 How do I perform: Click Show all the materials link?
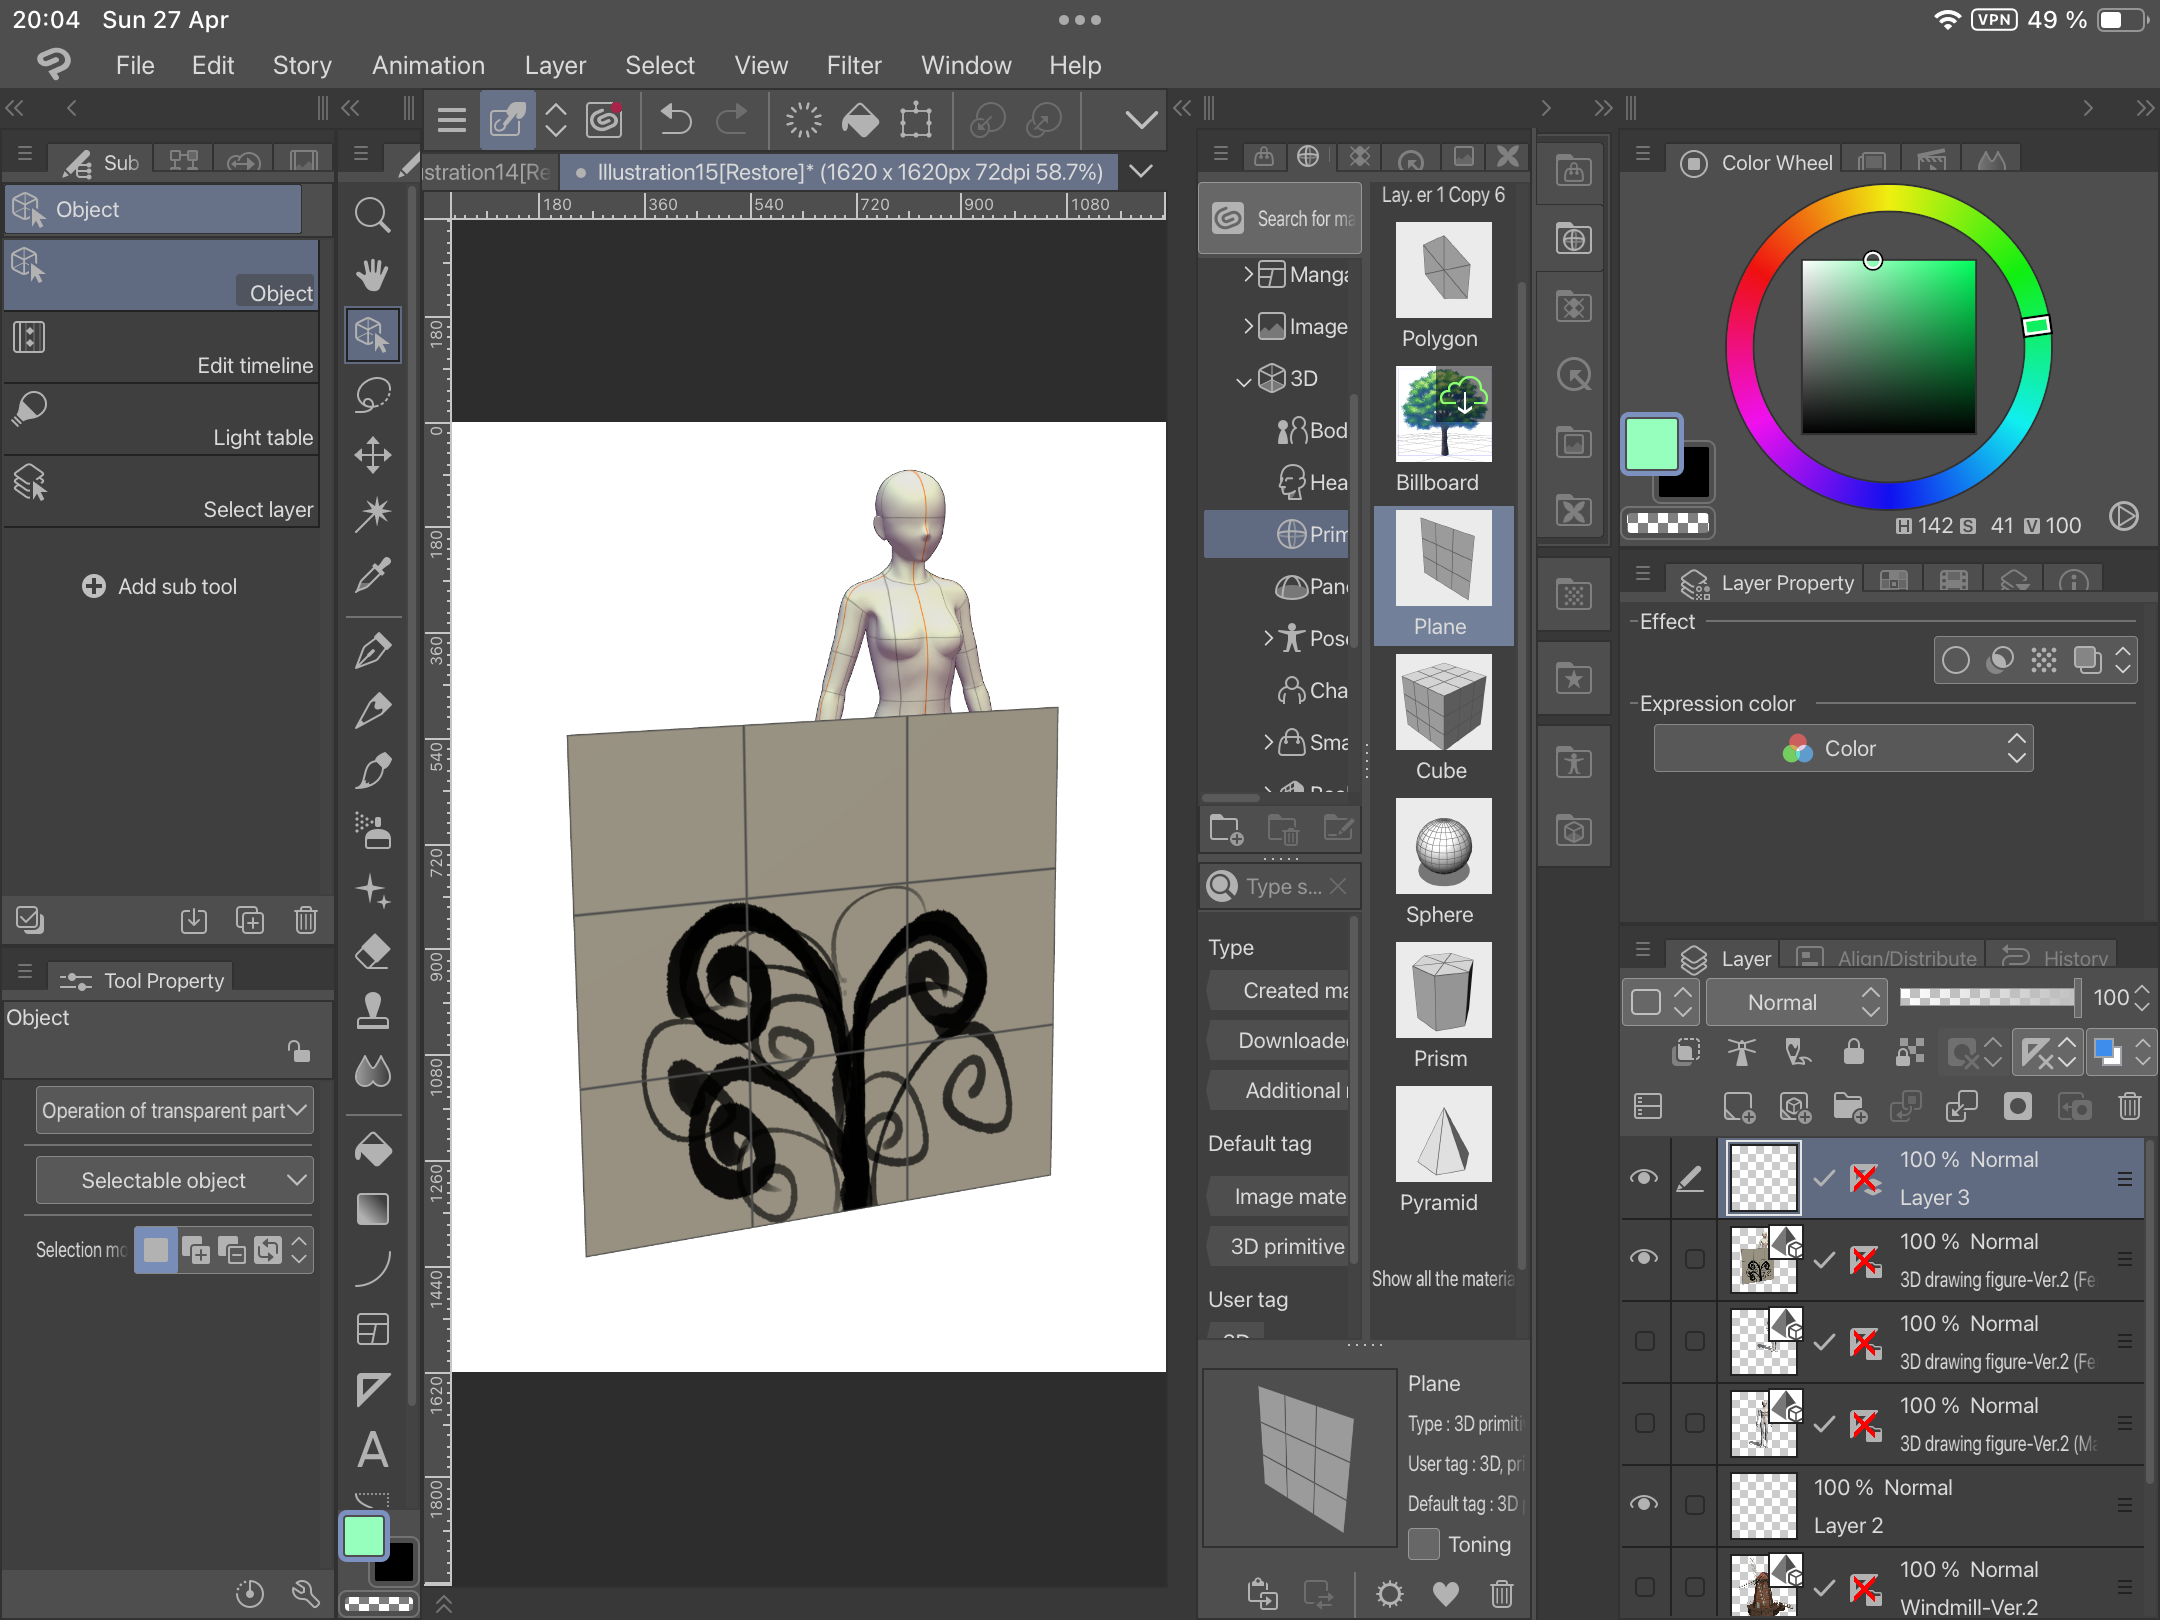point(1442,1279)
